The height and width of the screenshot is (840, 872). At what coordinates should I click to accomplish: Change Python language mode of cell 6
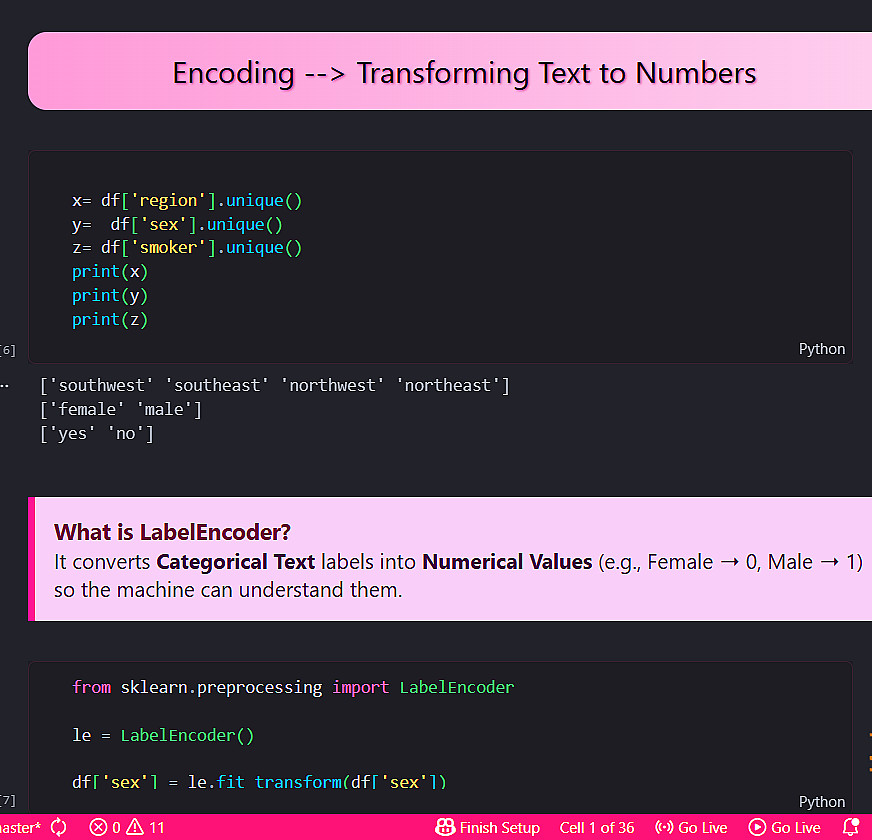(821, 349)
